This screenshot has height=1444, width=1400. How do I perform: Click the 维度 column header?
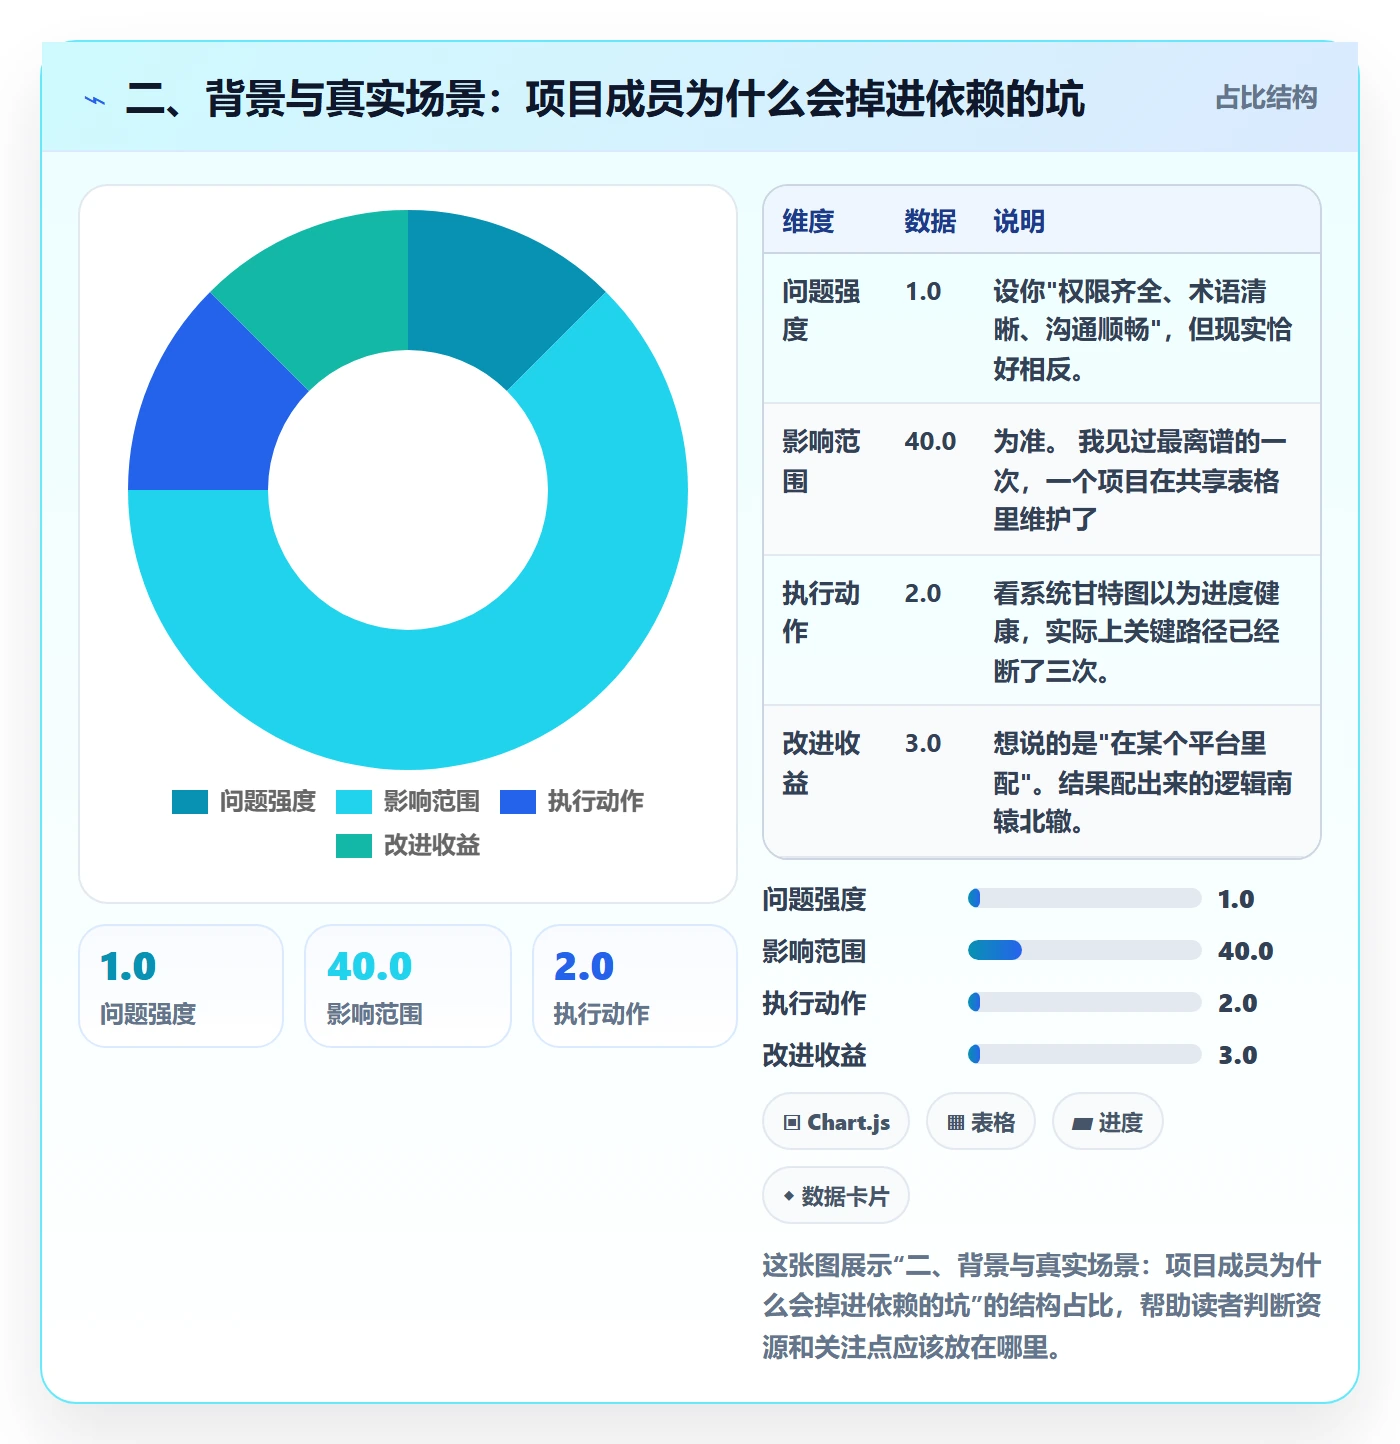(808, 221)
